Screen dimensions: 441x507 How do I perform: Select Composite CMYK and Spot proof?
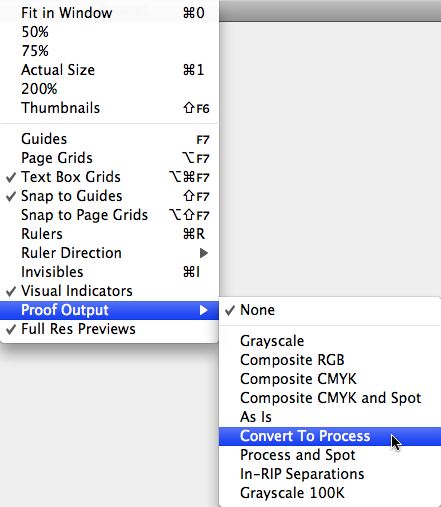tap(330, 398)
